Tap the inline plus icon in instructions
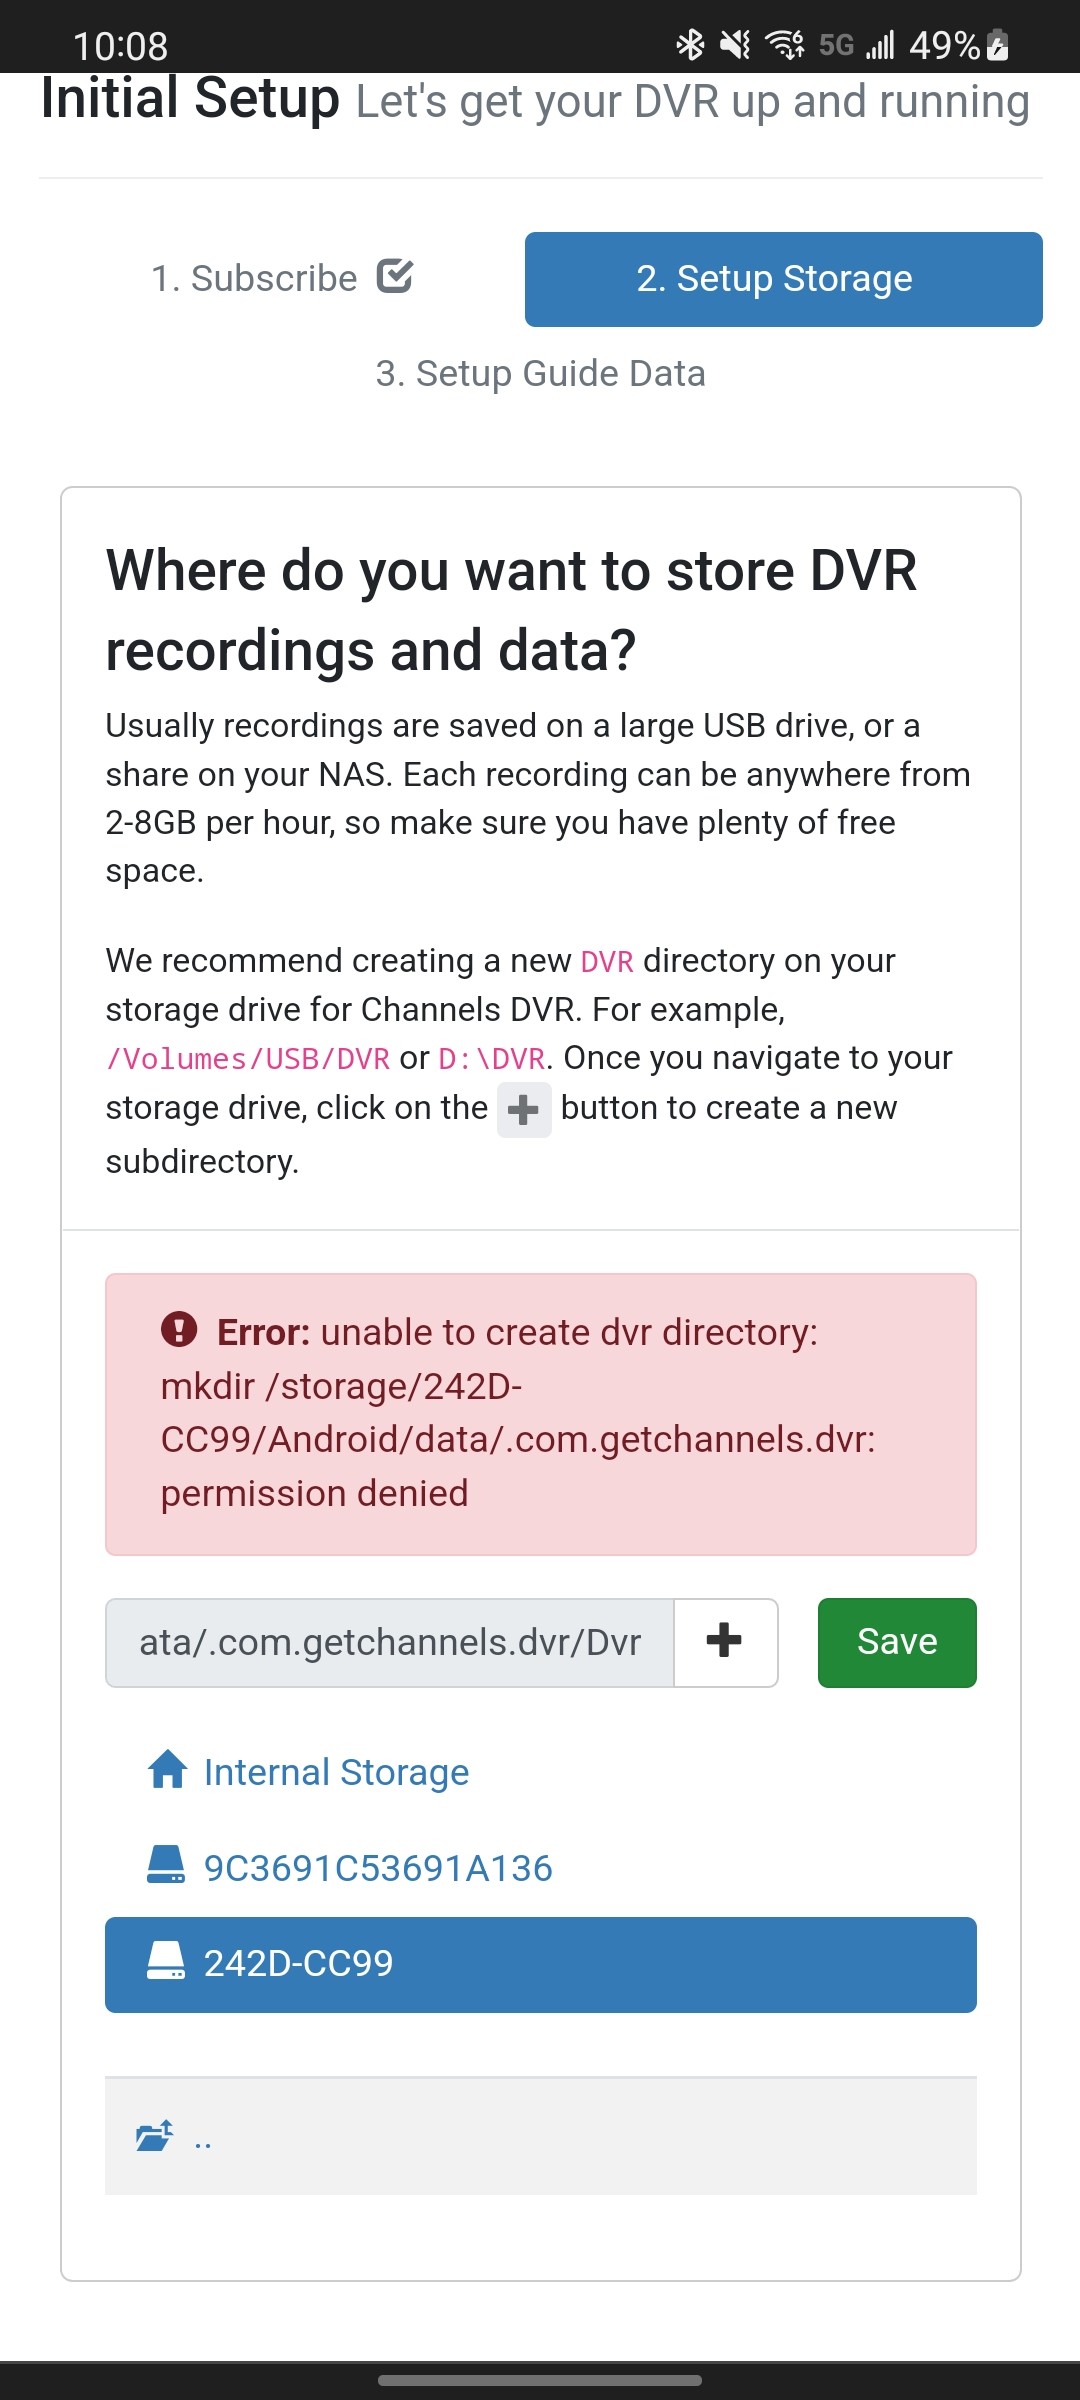Viewport: 1080px width, 2400px height. tap(524, 1109)
